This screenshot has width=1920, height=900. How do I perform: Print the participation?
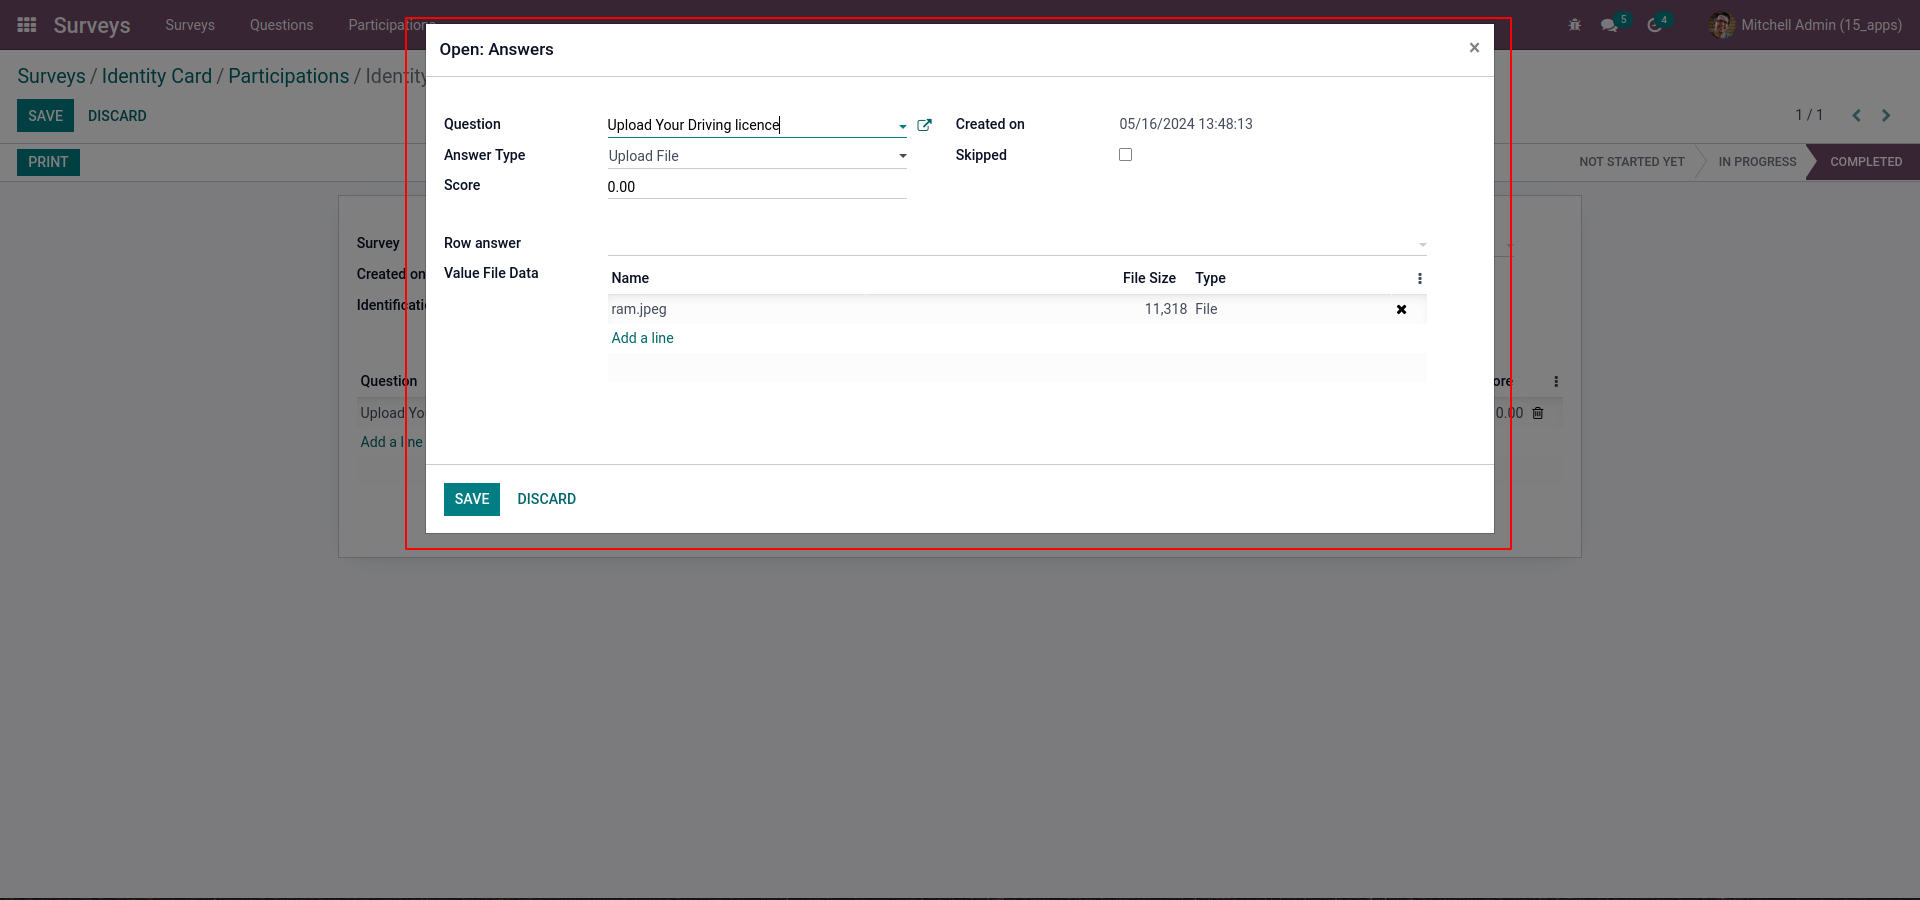point(48,162)
